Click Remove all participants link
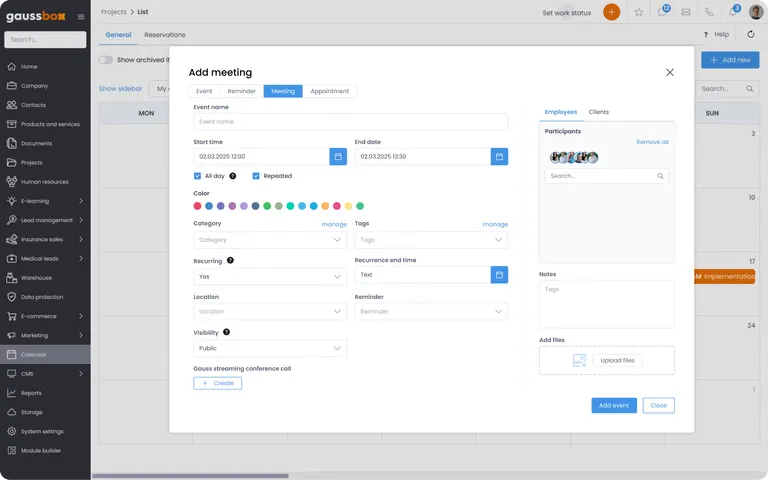Viewport: 768px width, 480px height. (x=652, y=142)
